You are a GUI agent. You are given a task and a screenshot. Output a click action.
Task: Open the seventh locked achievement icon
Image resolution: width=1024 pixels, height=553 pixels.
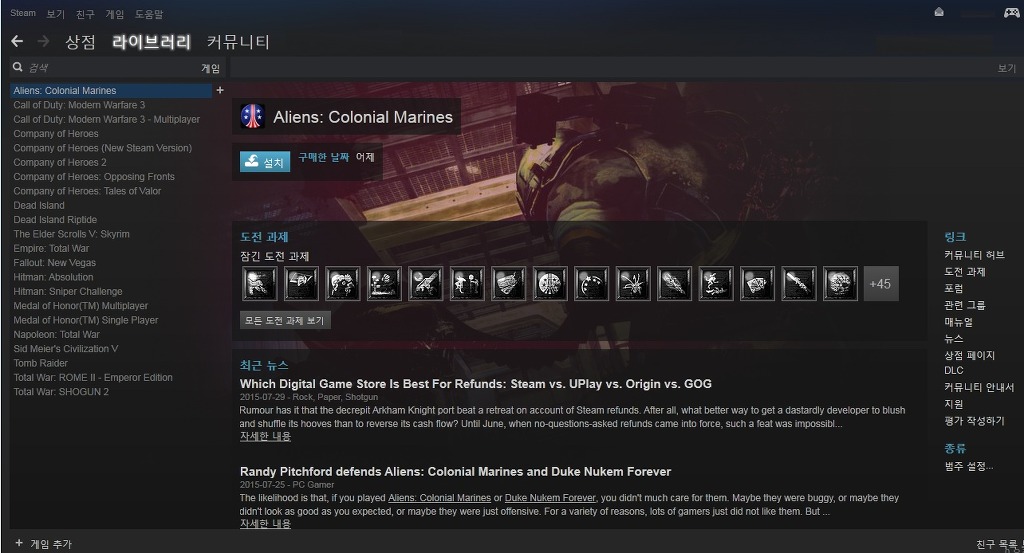tap(508, 283)
